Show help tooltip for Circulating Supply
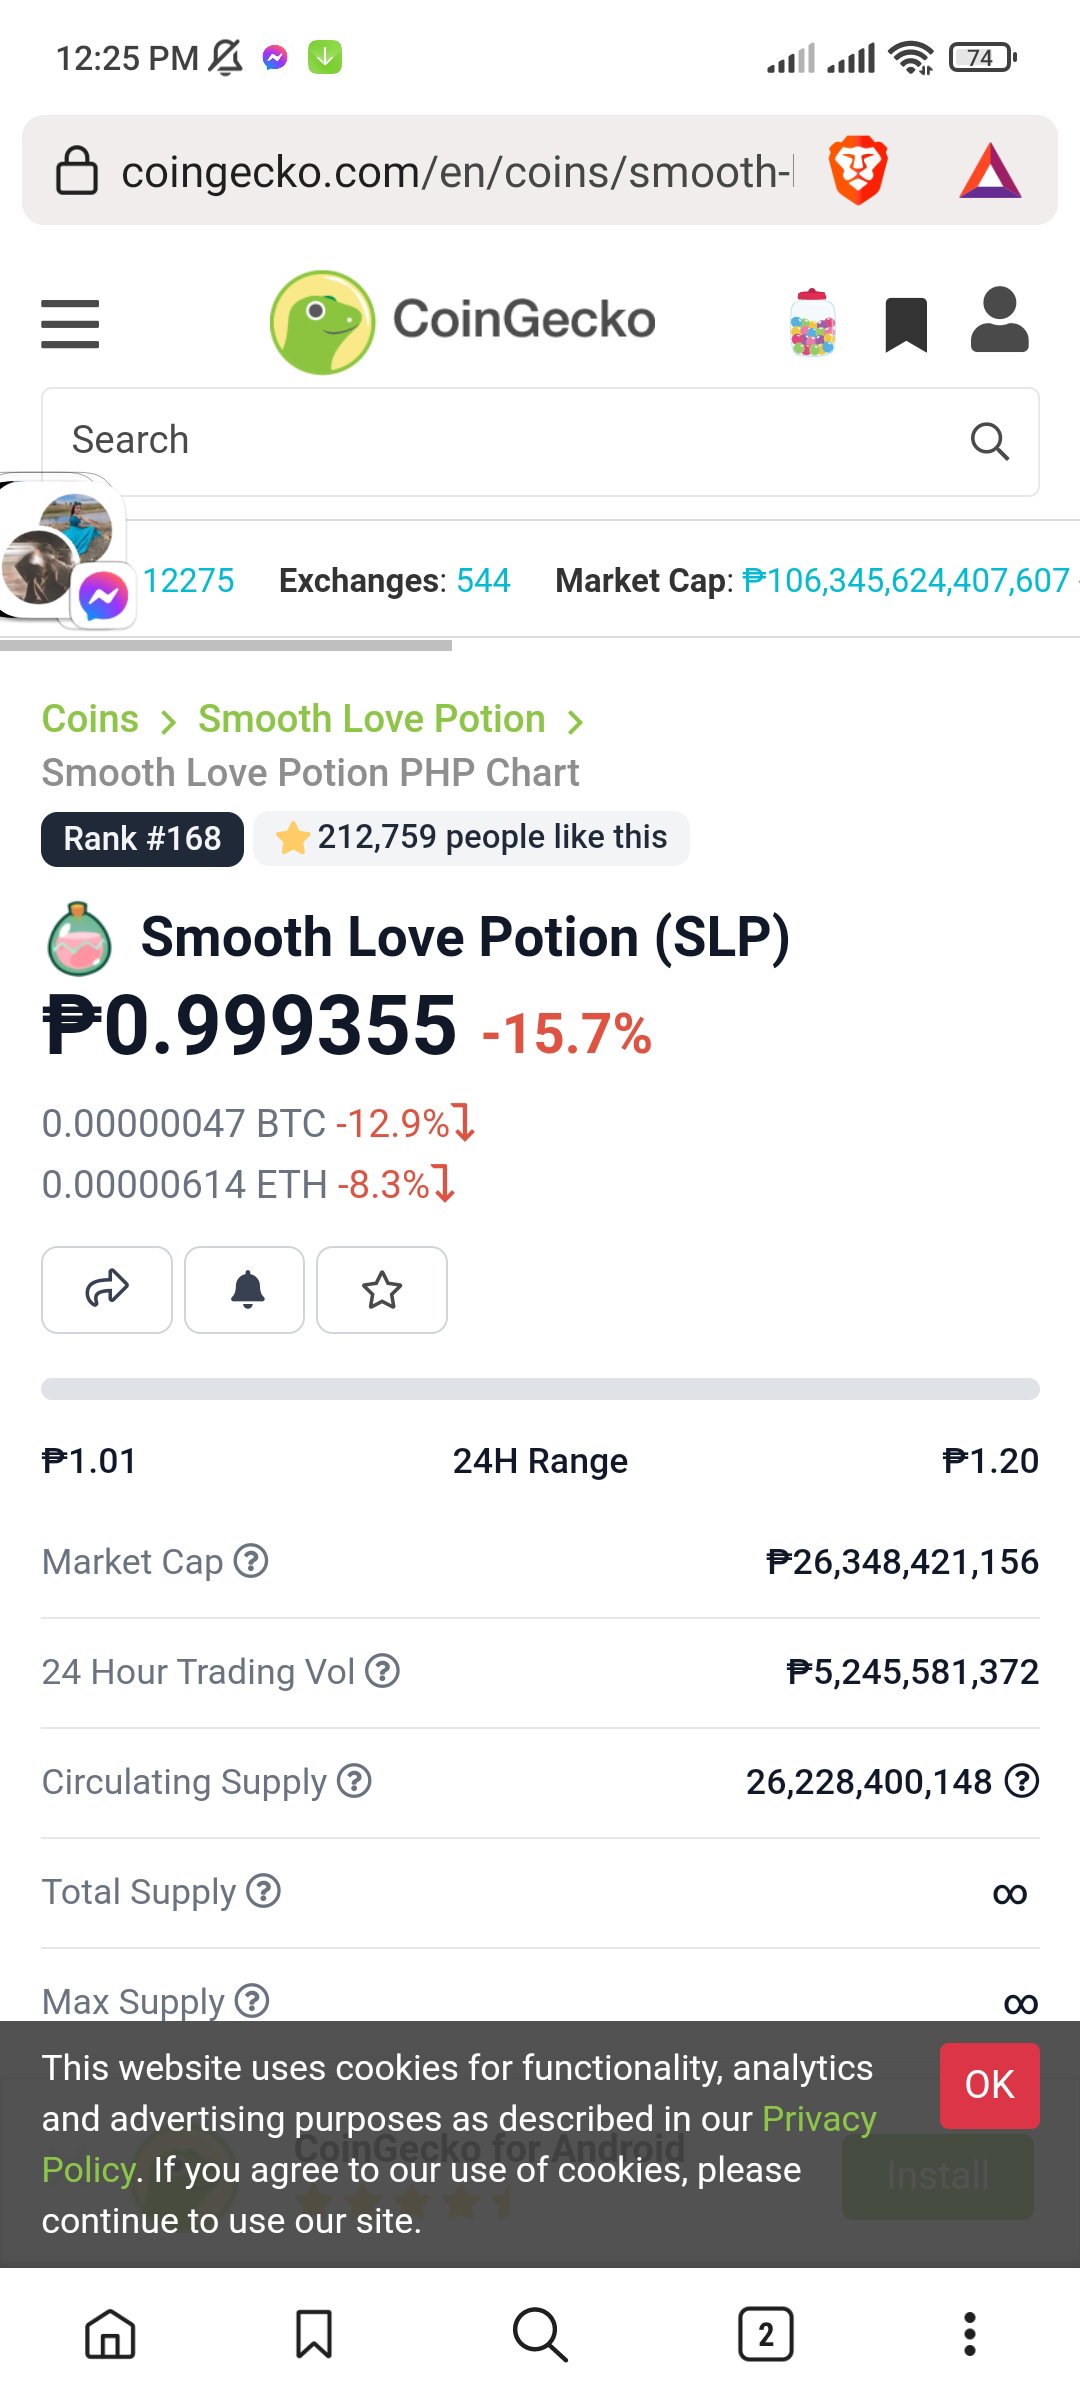Image resolution: width=1080 pixels, height=2400 pixels. pos(354,1780)
